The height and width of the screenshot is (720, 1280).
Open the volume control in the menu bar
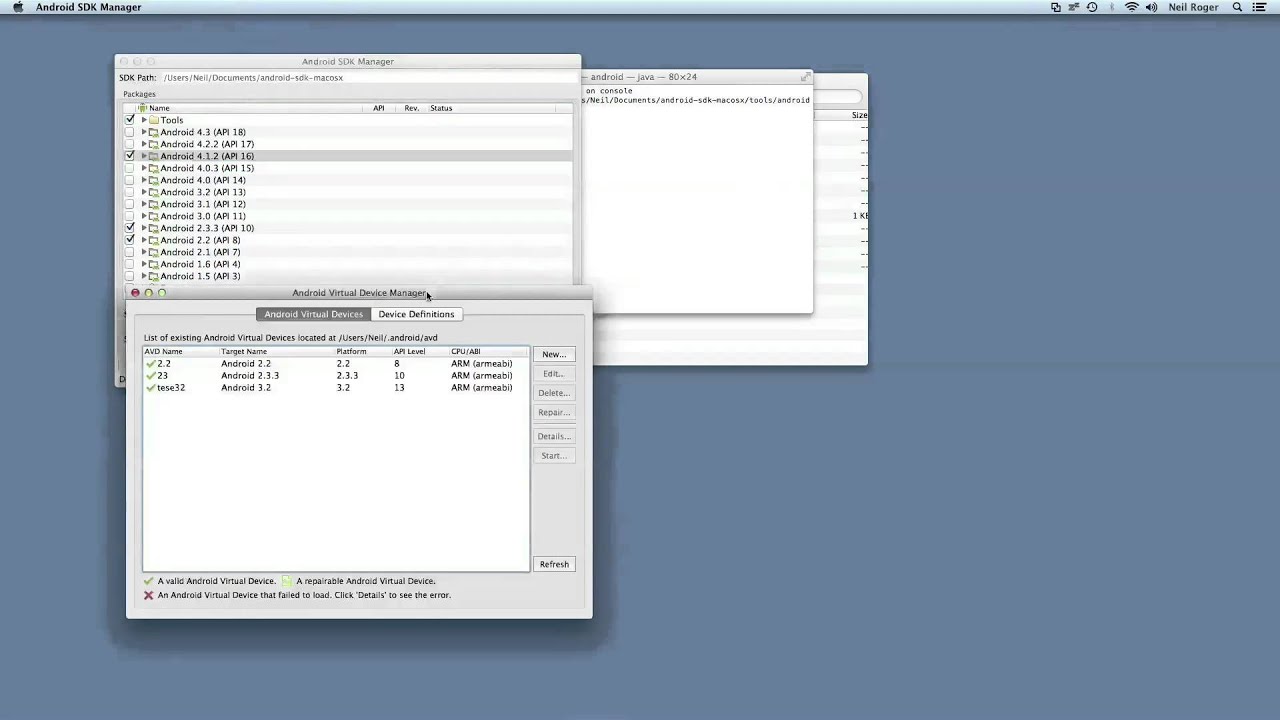tap(1151, 7)
